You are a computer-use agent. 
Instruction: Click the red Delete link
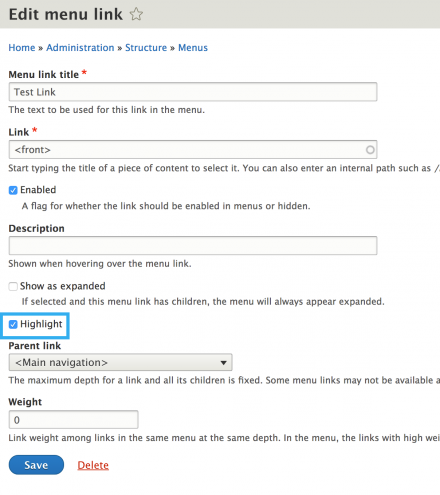[93, 465]
